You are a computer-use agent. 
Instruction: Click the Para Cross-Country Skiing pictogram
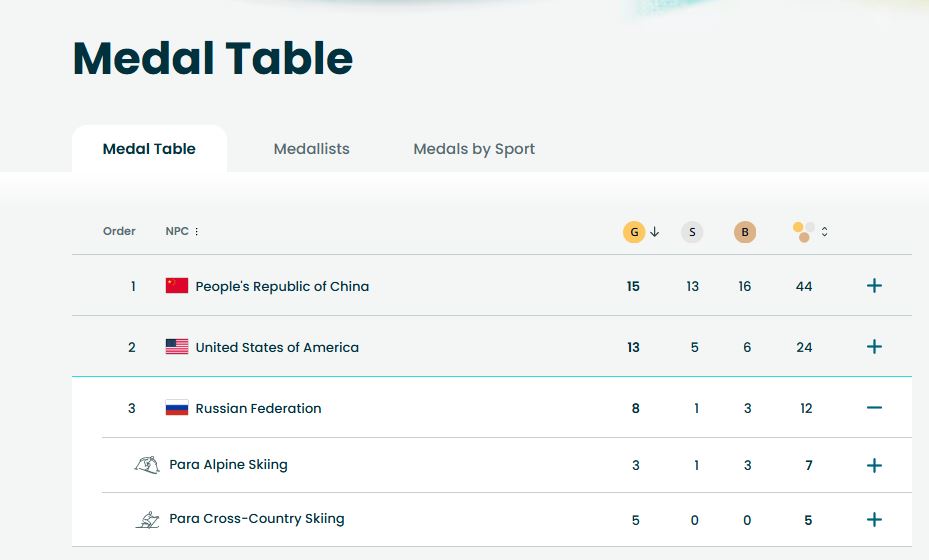click(x=147, y=519)
